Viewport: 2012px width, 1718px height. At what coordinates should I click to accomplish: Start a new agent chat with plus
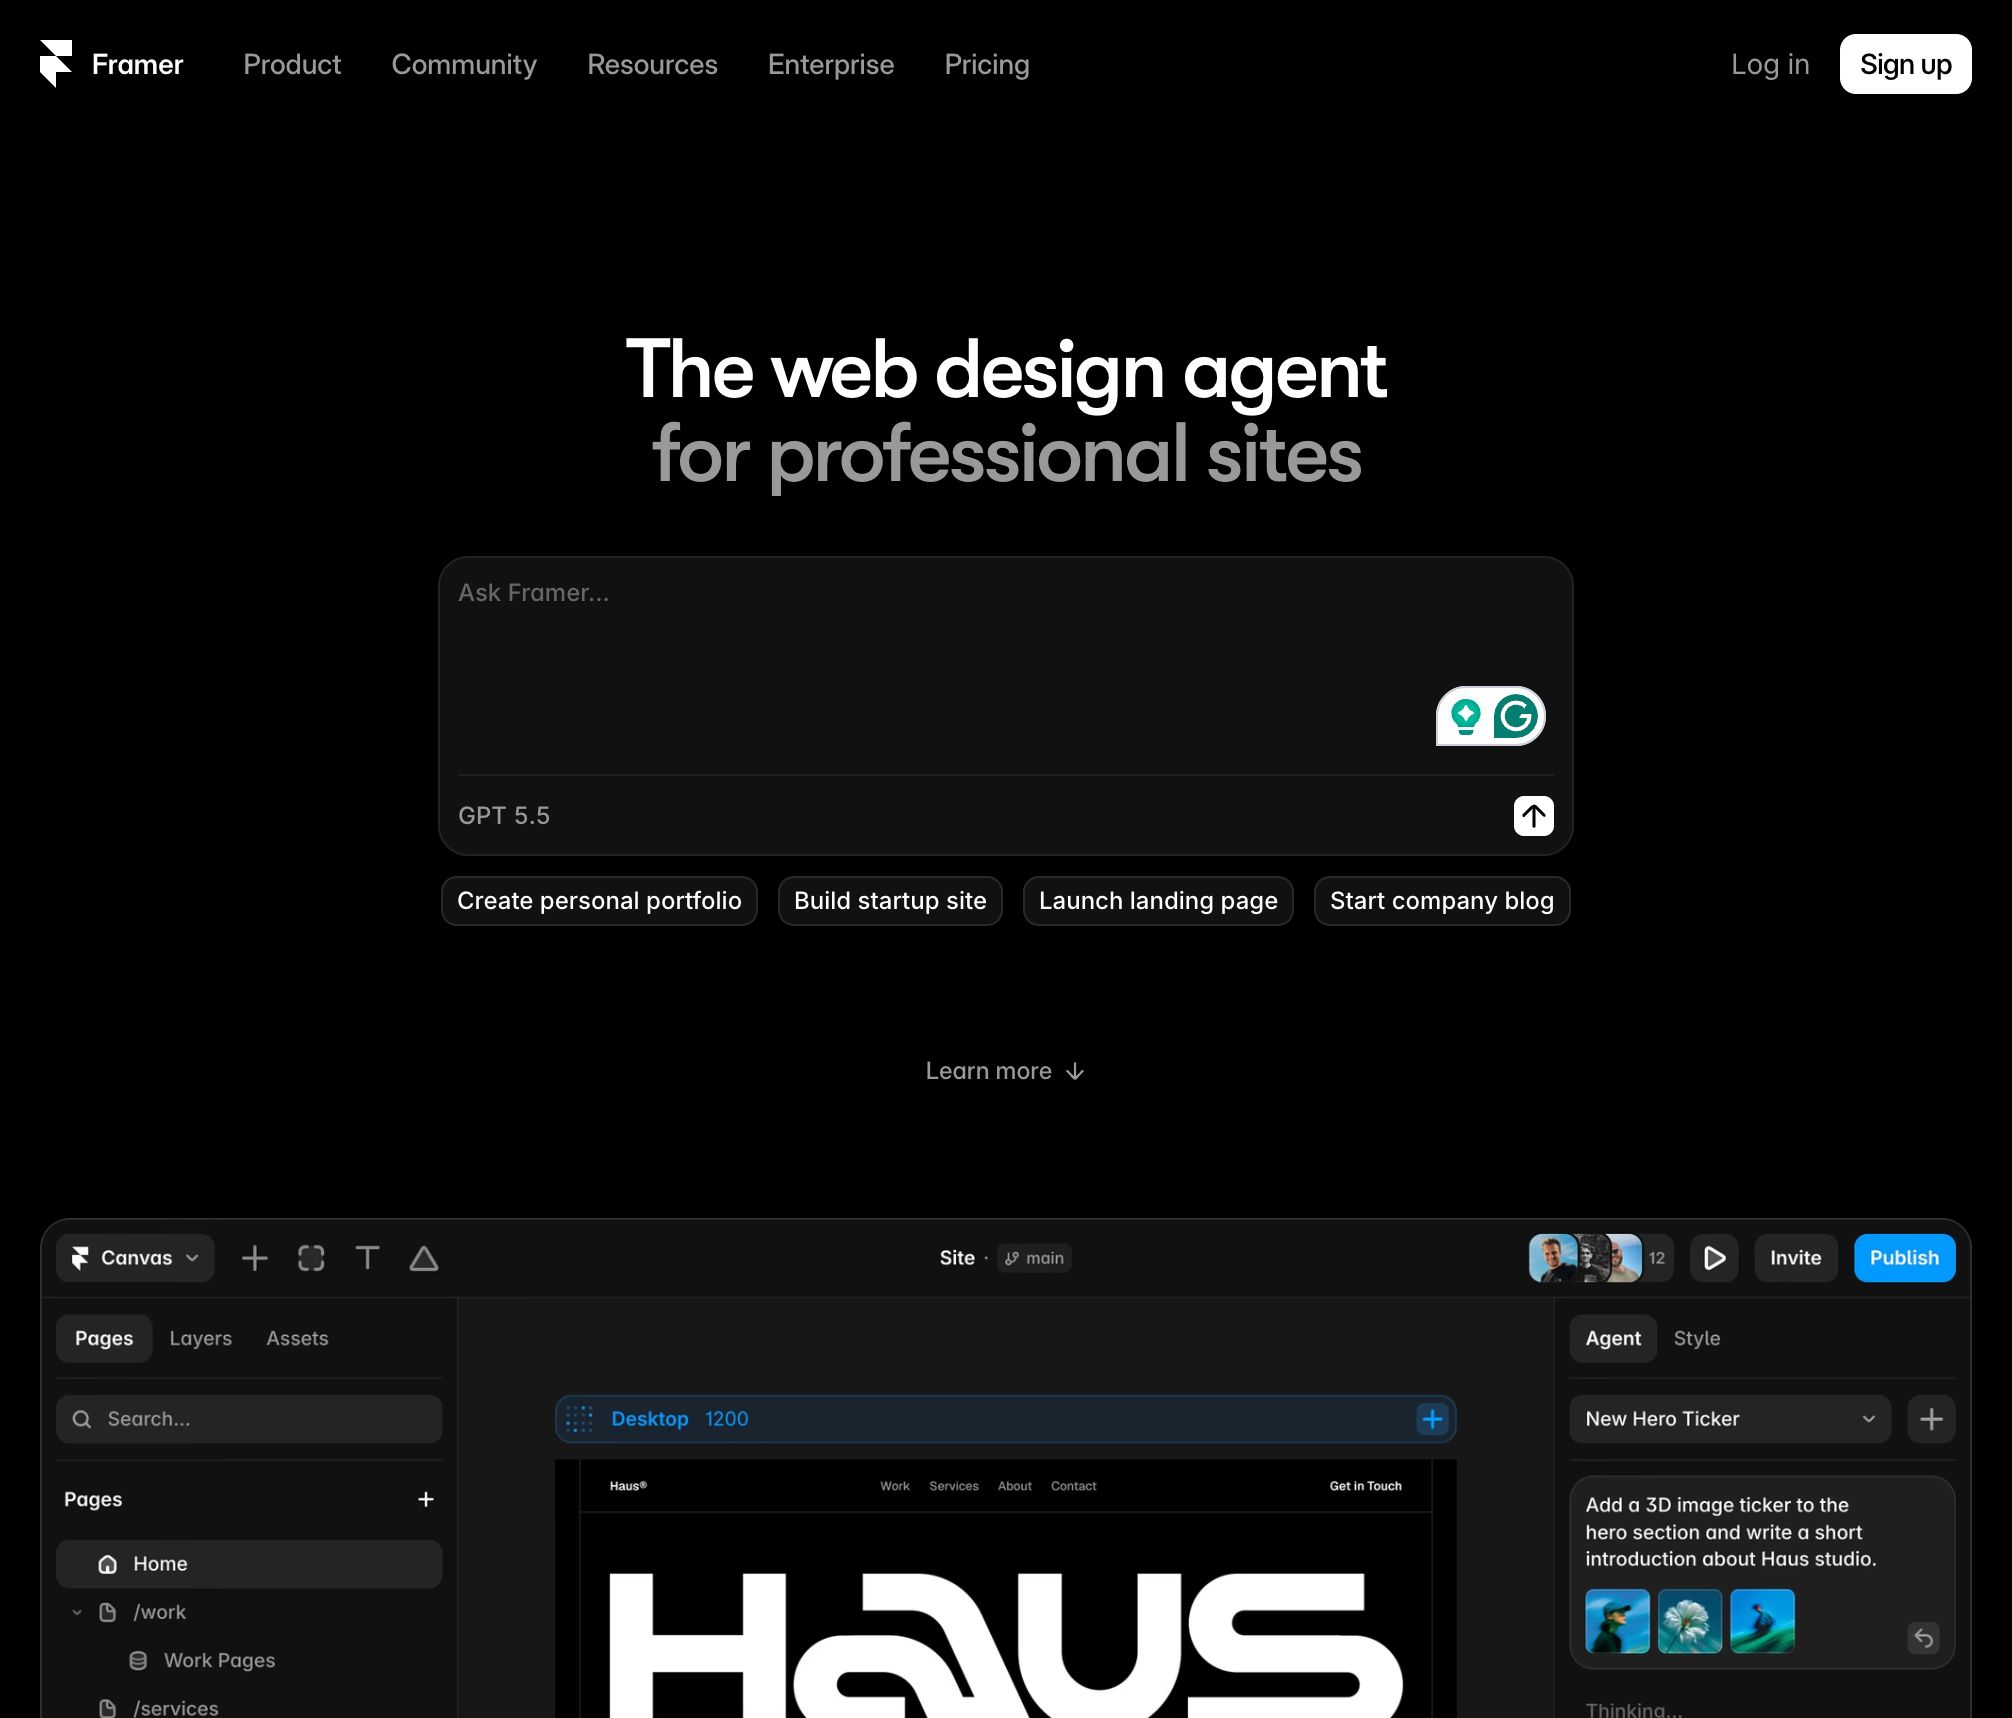1931,1419
